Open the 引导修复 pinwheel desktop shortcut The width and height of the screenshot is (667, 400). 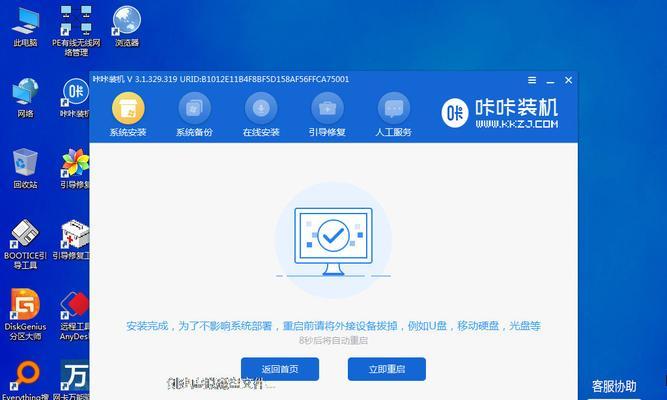(x=75, y=168)
